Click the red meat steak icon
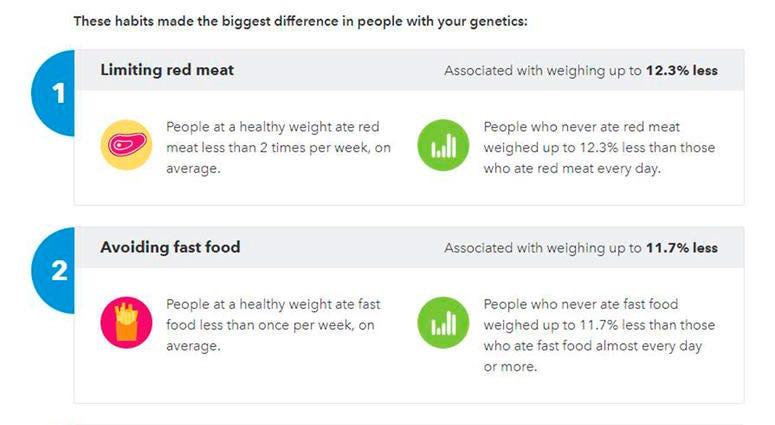 127,145
